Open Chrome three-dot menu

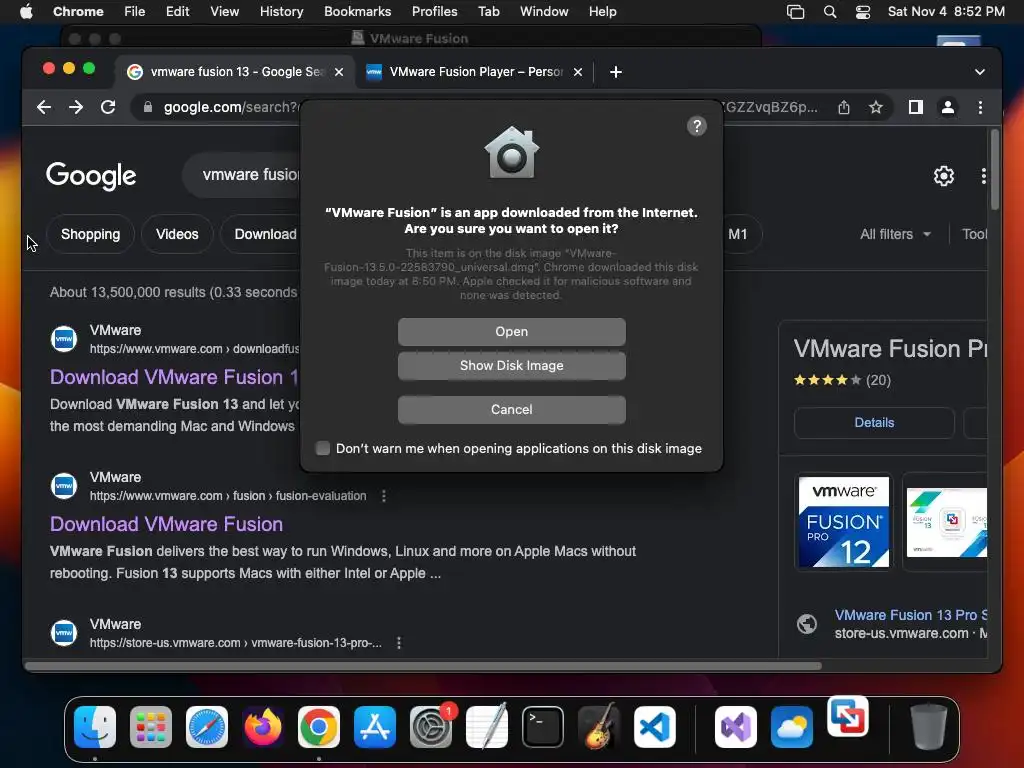point(980,107)
